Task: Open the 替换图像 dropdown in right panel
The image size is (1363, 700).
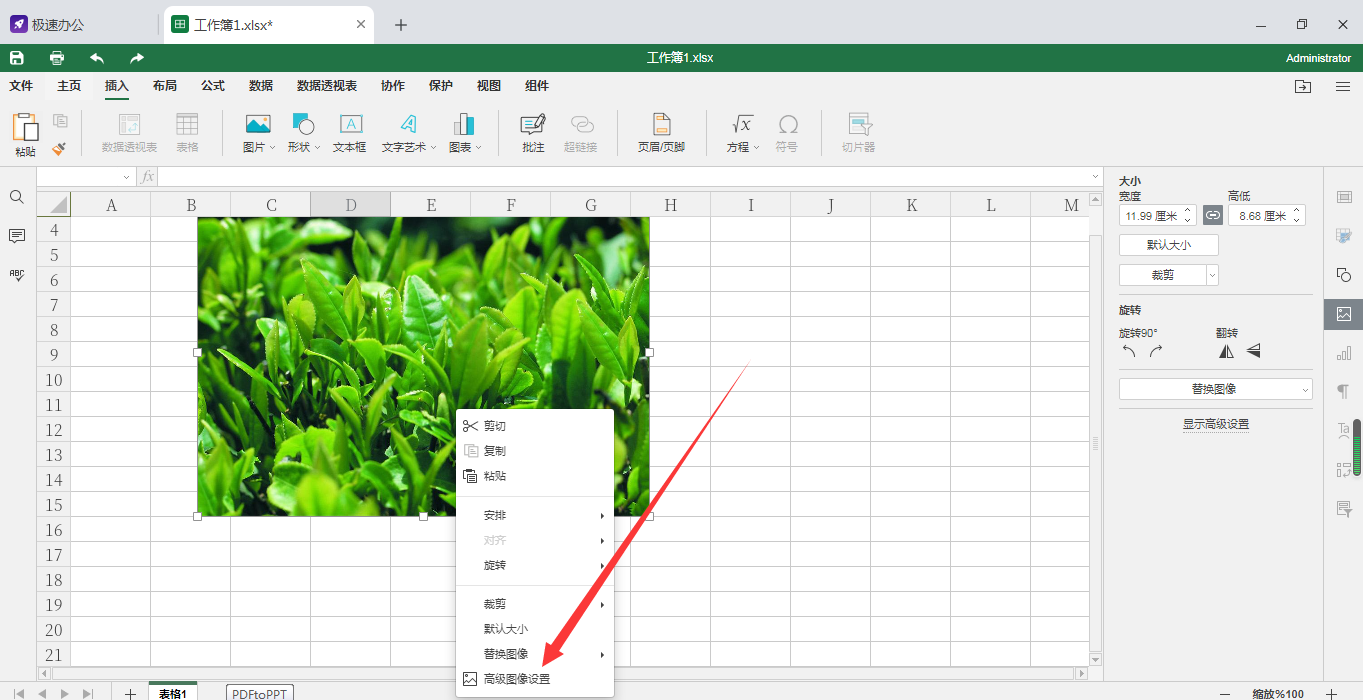Action: (x=1216, y=389)
